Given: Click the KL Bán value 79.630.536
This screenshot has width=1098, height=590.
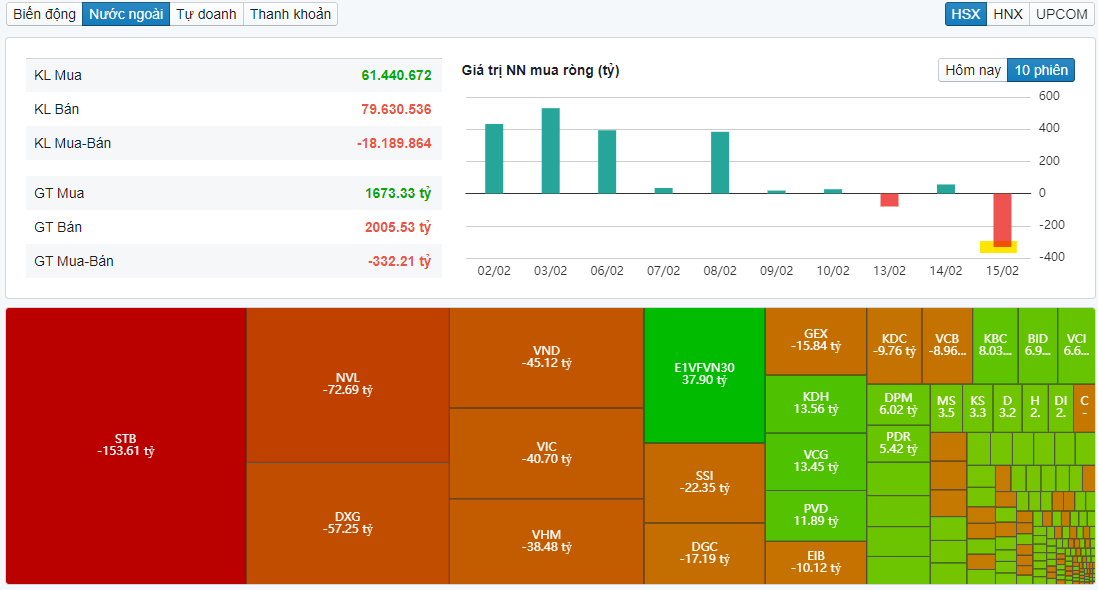Looking at the screenshot, I should 396,109.
